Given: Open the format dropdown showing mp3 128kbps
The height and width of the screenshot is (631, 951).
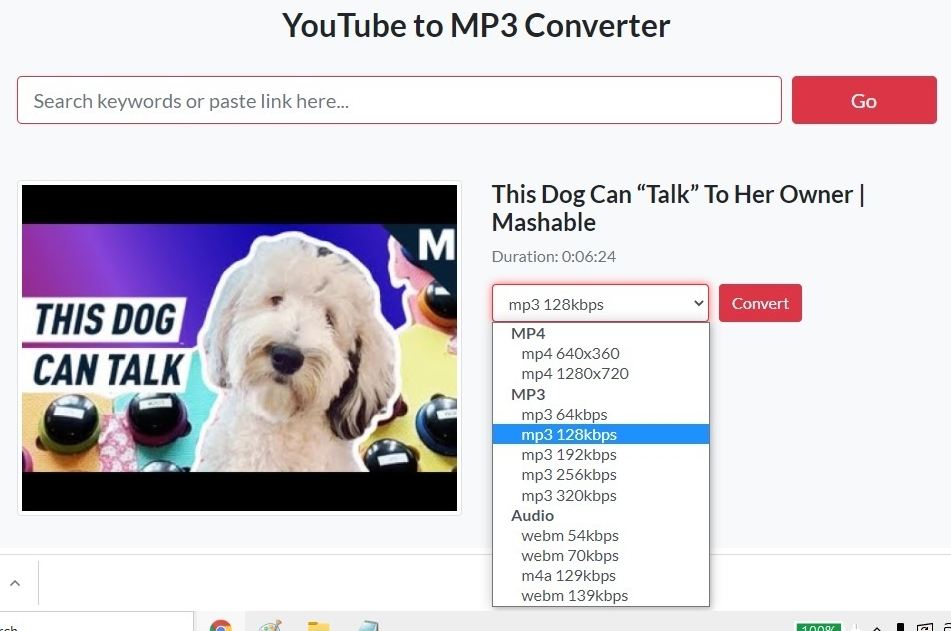Looking at the screenshot, I should click(x=600, y=304).
